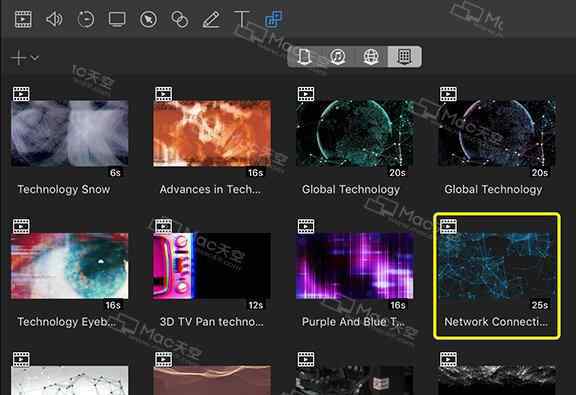Select the Speed clock icon in toolbar

pos(86,19)
